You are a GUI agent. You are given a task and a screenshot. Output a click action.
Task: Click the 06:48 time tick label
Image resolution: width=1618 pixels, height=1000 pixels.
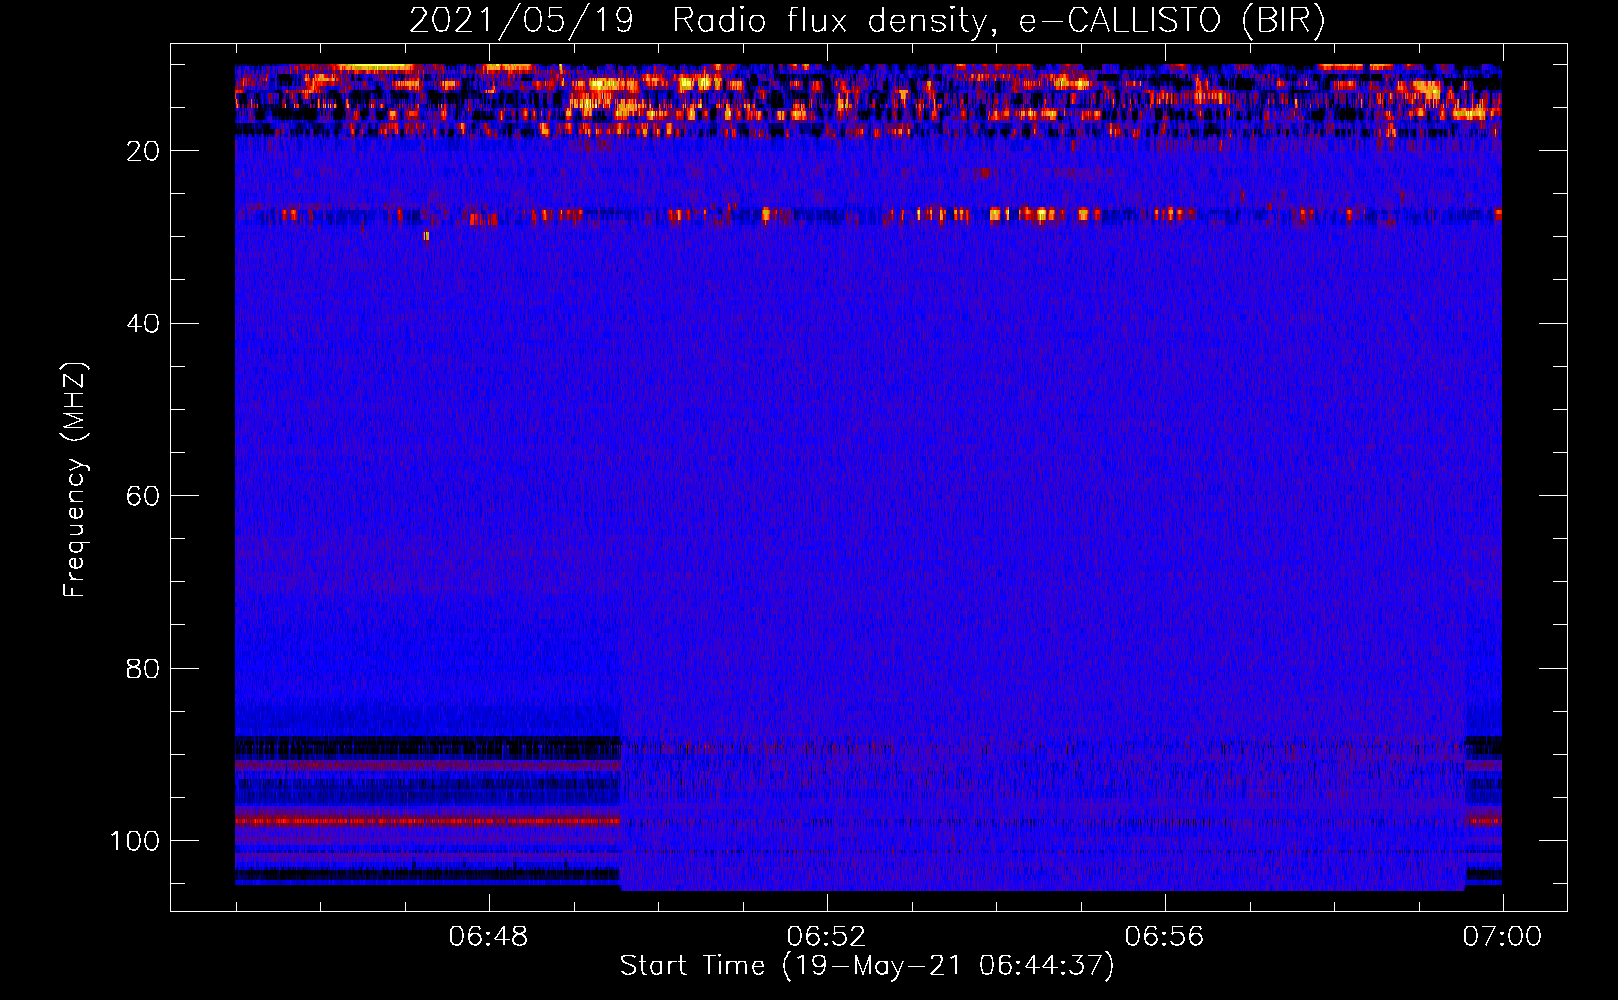489,937
